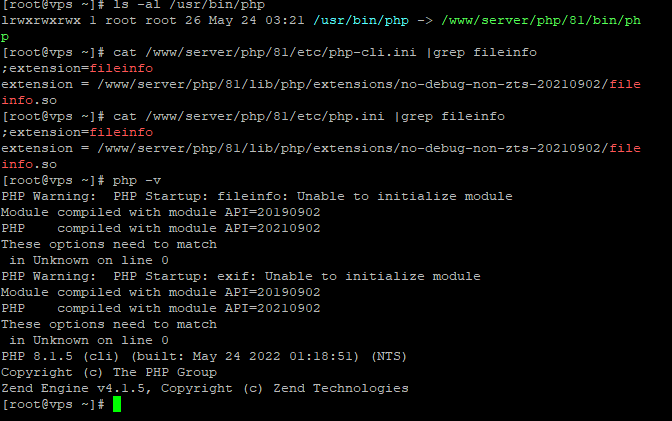
Task: Click the last '[root@vps ~]#' prompt
Action: [x=53, y=404]
